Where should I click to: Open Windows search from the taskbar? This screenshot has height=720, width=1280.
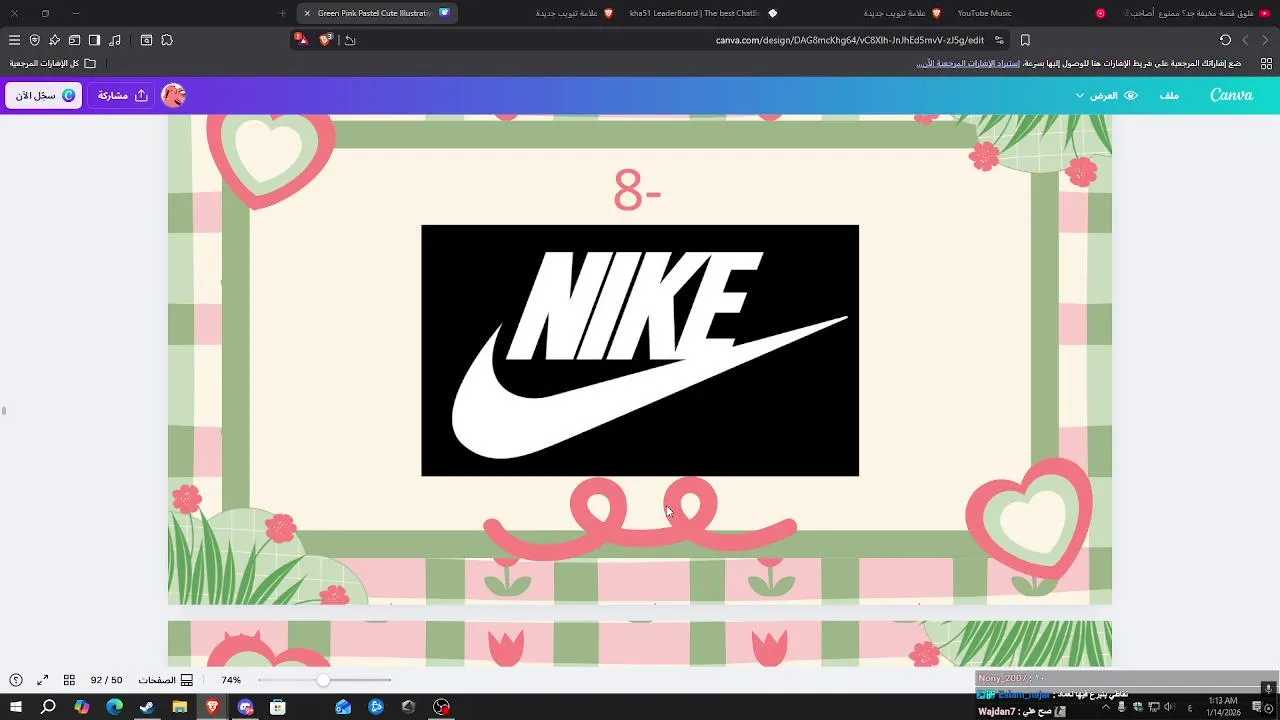[48, 707]
